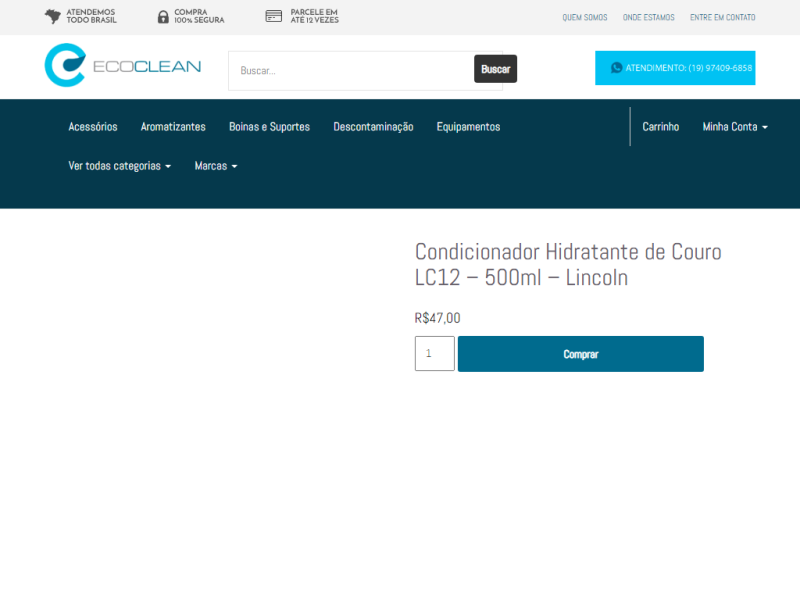
Task: Expand the Marcas dropdown
Action: tap(216, 166)
